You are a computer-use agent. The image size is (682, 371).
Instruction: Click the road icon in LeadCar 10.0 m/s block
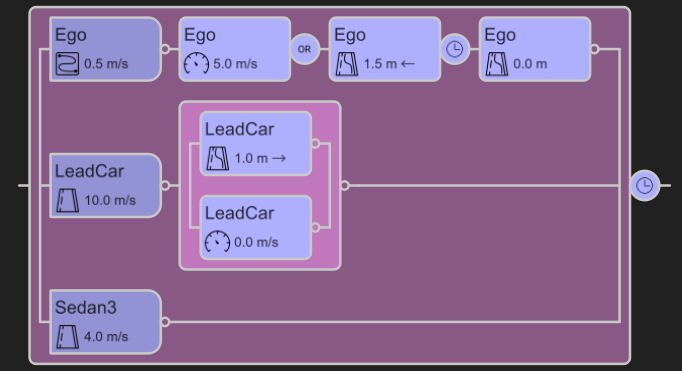click(68, 201)
